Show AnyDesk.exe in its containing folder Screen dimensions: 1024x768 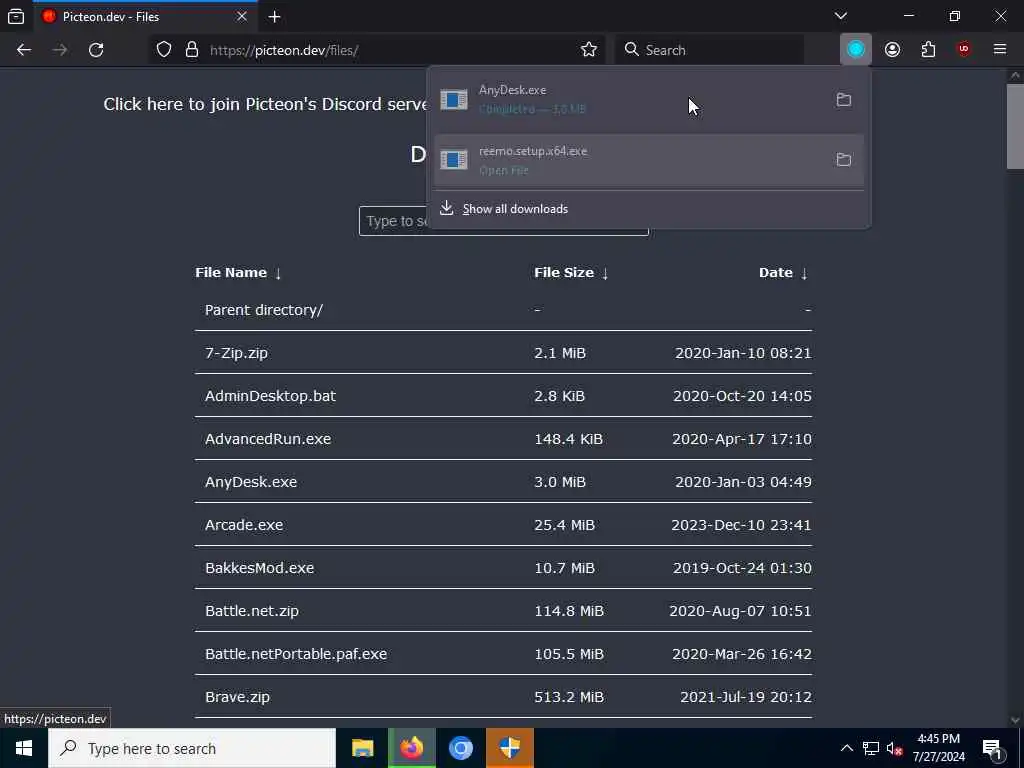pyautogui.click(x=844, y=100)
